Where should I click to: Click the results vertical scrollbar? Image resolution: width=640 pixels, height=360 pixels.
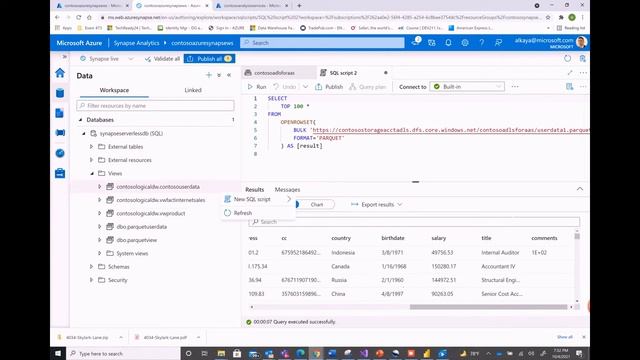tap(577, 236)
